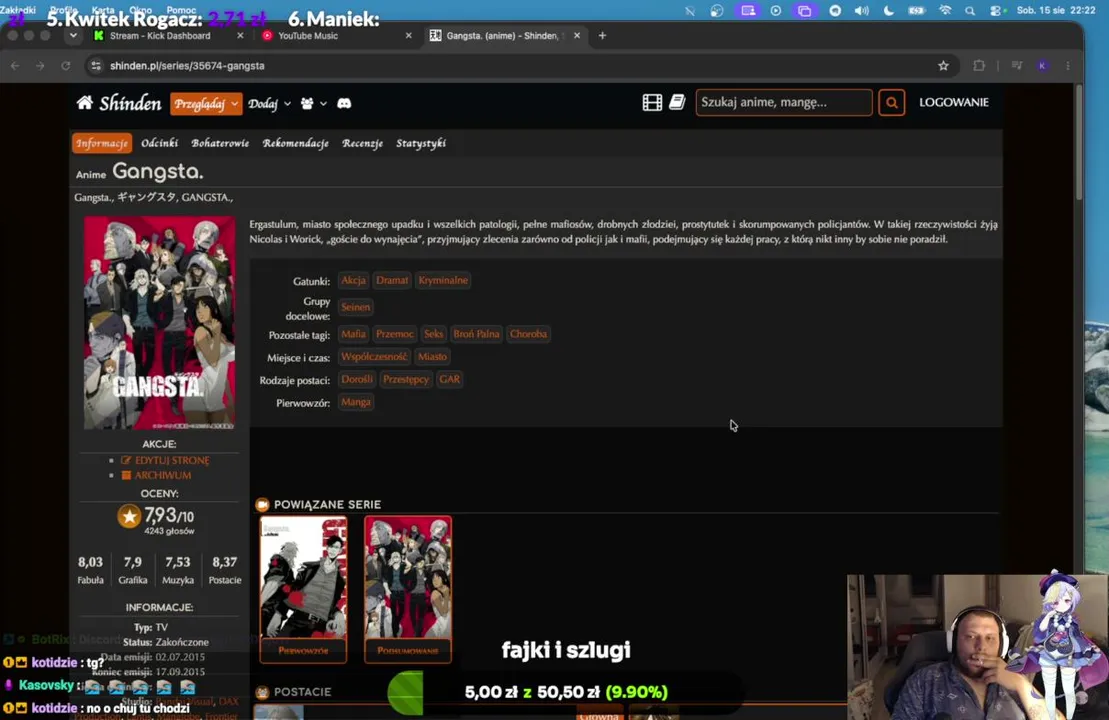Open the manga book icon

[677, 103]
